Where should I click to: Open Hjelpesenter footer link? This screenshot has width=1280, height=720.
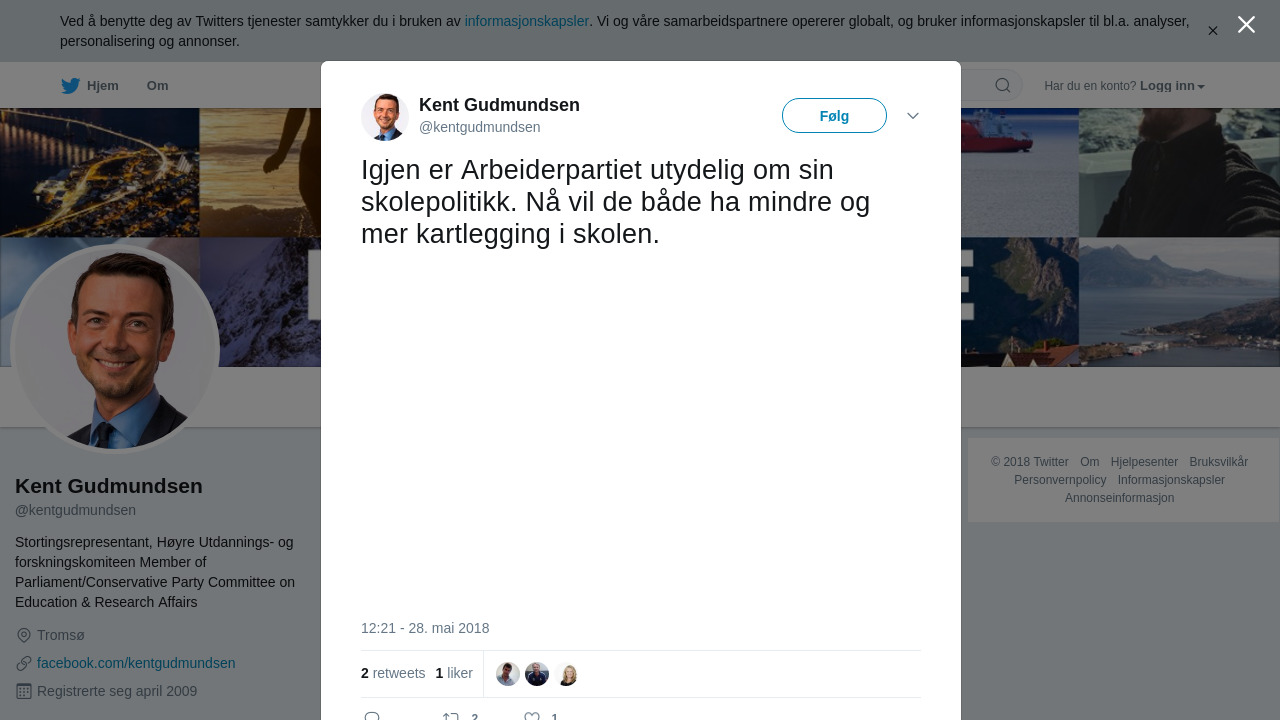(x=1144, y=462)
